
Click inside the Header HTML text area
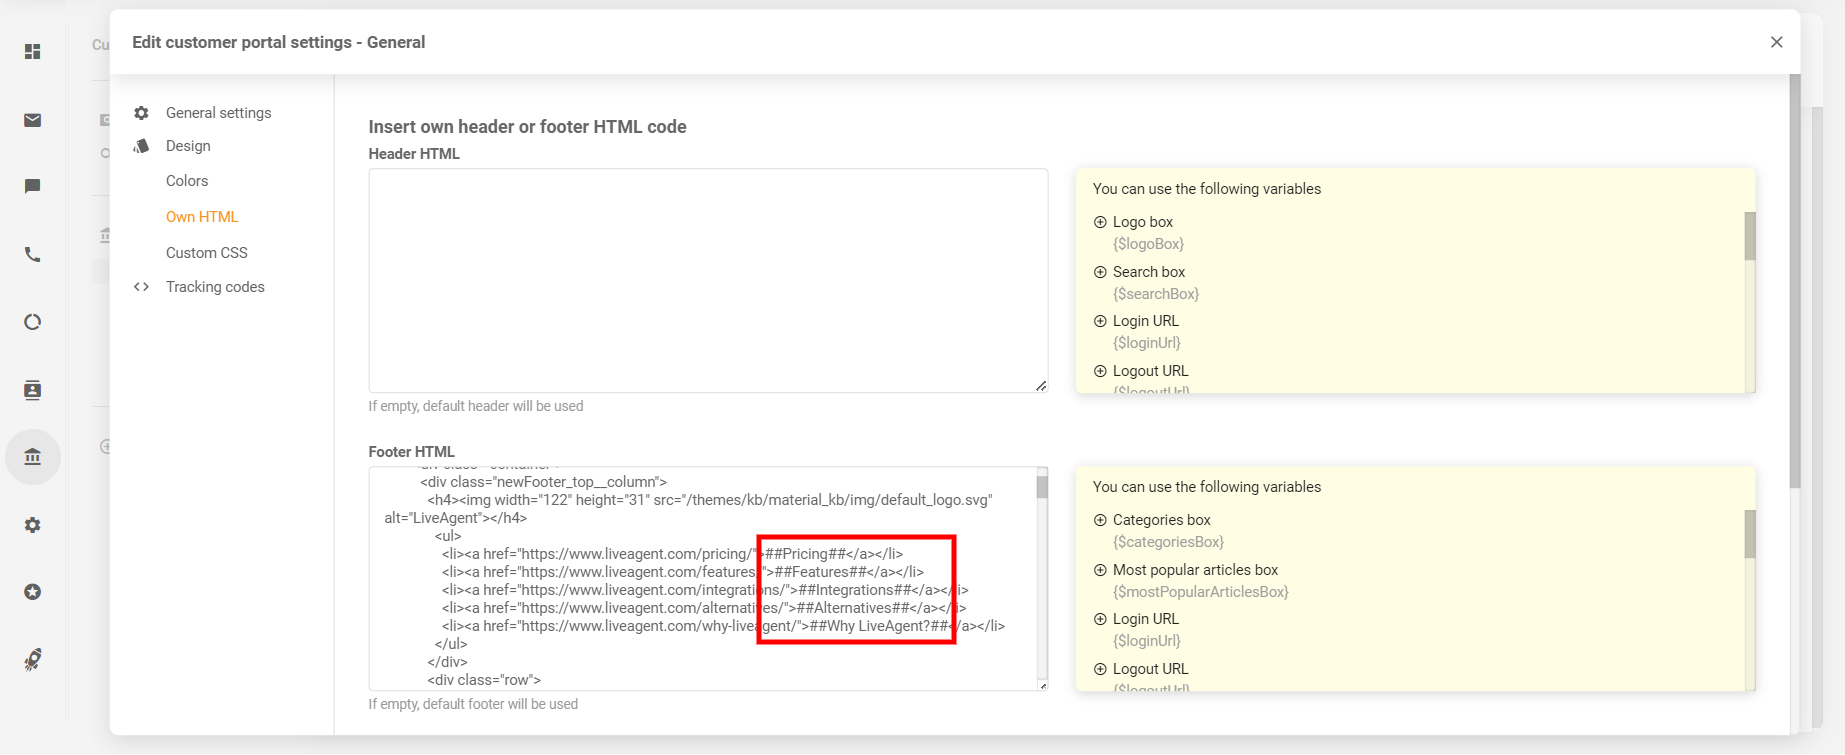click(707, 280)
